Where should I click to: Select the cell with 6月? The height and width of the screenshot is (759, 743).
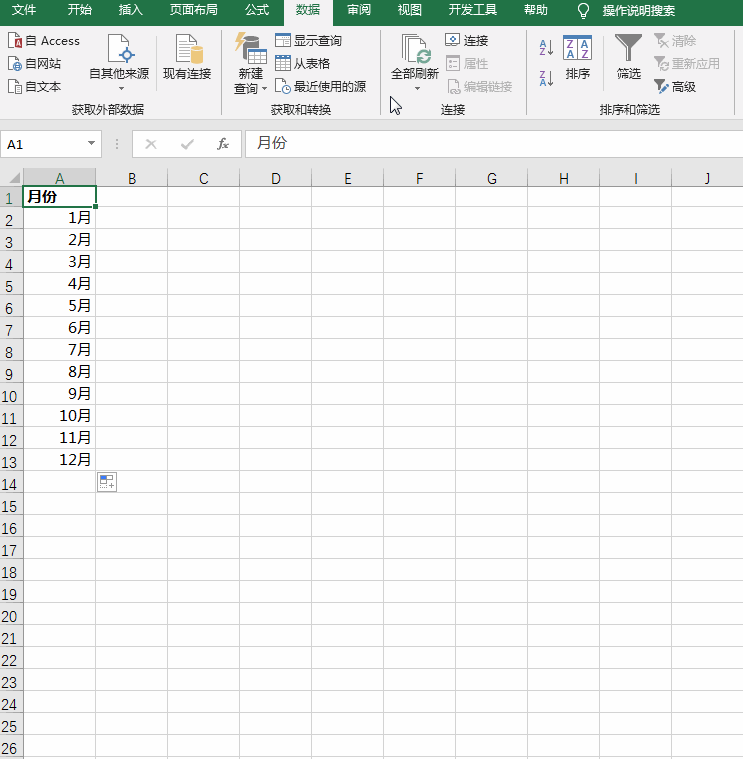click(x=60, y=328)
